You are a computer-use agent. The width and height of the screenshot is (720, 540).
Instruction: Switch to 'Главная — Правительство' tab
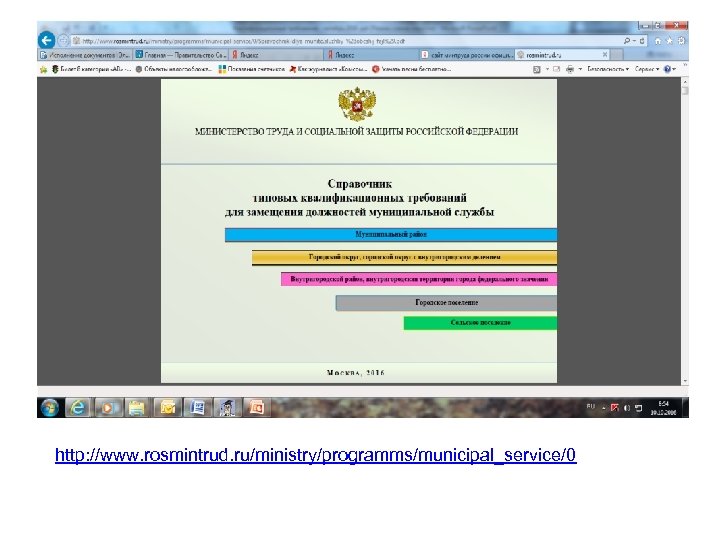tap(180, 55)
